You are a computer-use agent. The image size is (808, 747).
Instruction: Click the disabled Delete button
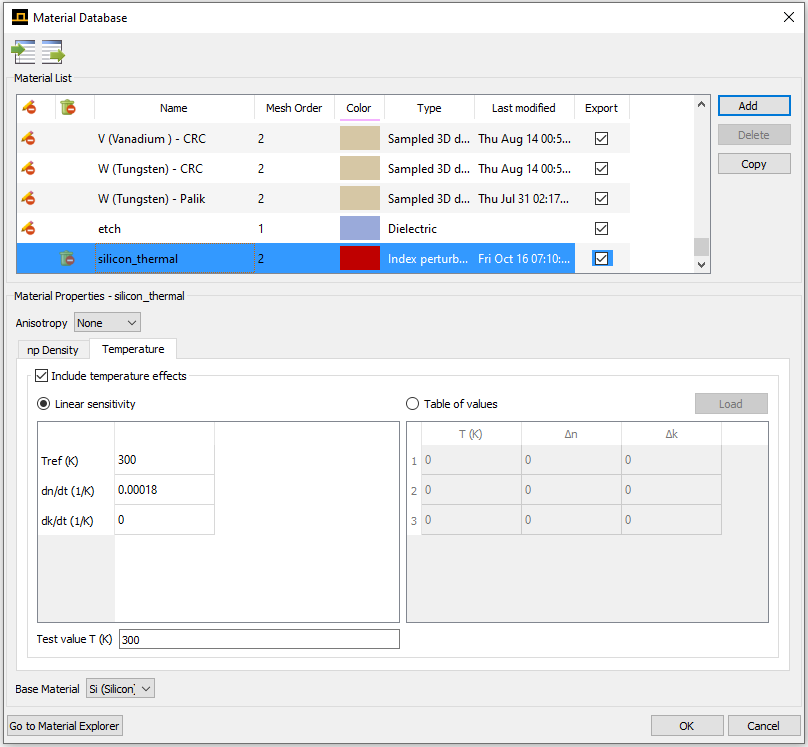tap(754, 135)
